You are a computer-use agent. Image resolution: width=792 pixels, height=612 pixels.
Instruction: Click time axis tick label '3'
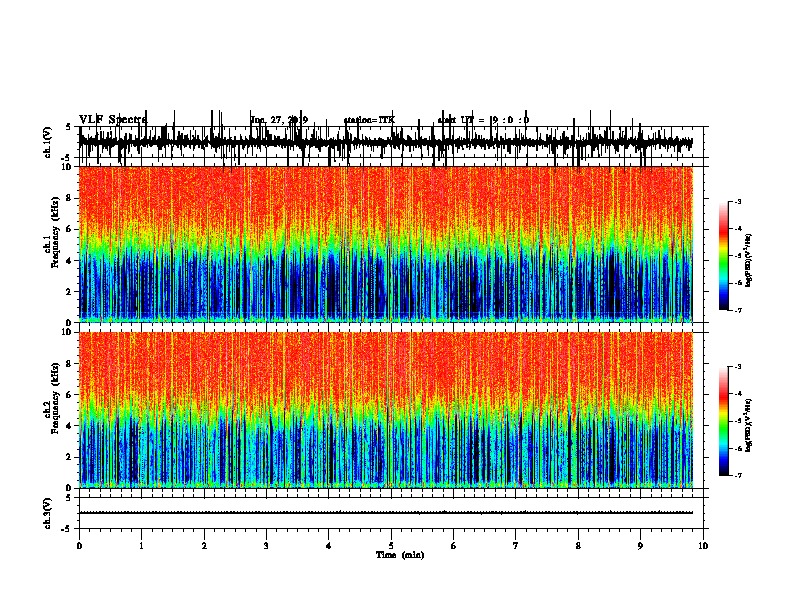tap(266, 546)
